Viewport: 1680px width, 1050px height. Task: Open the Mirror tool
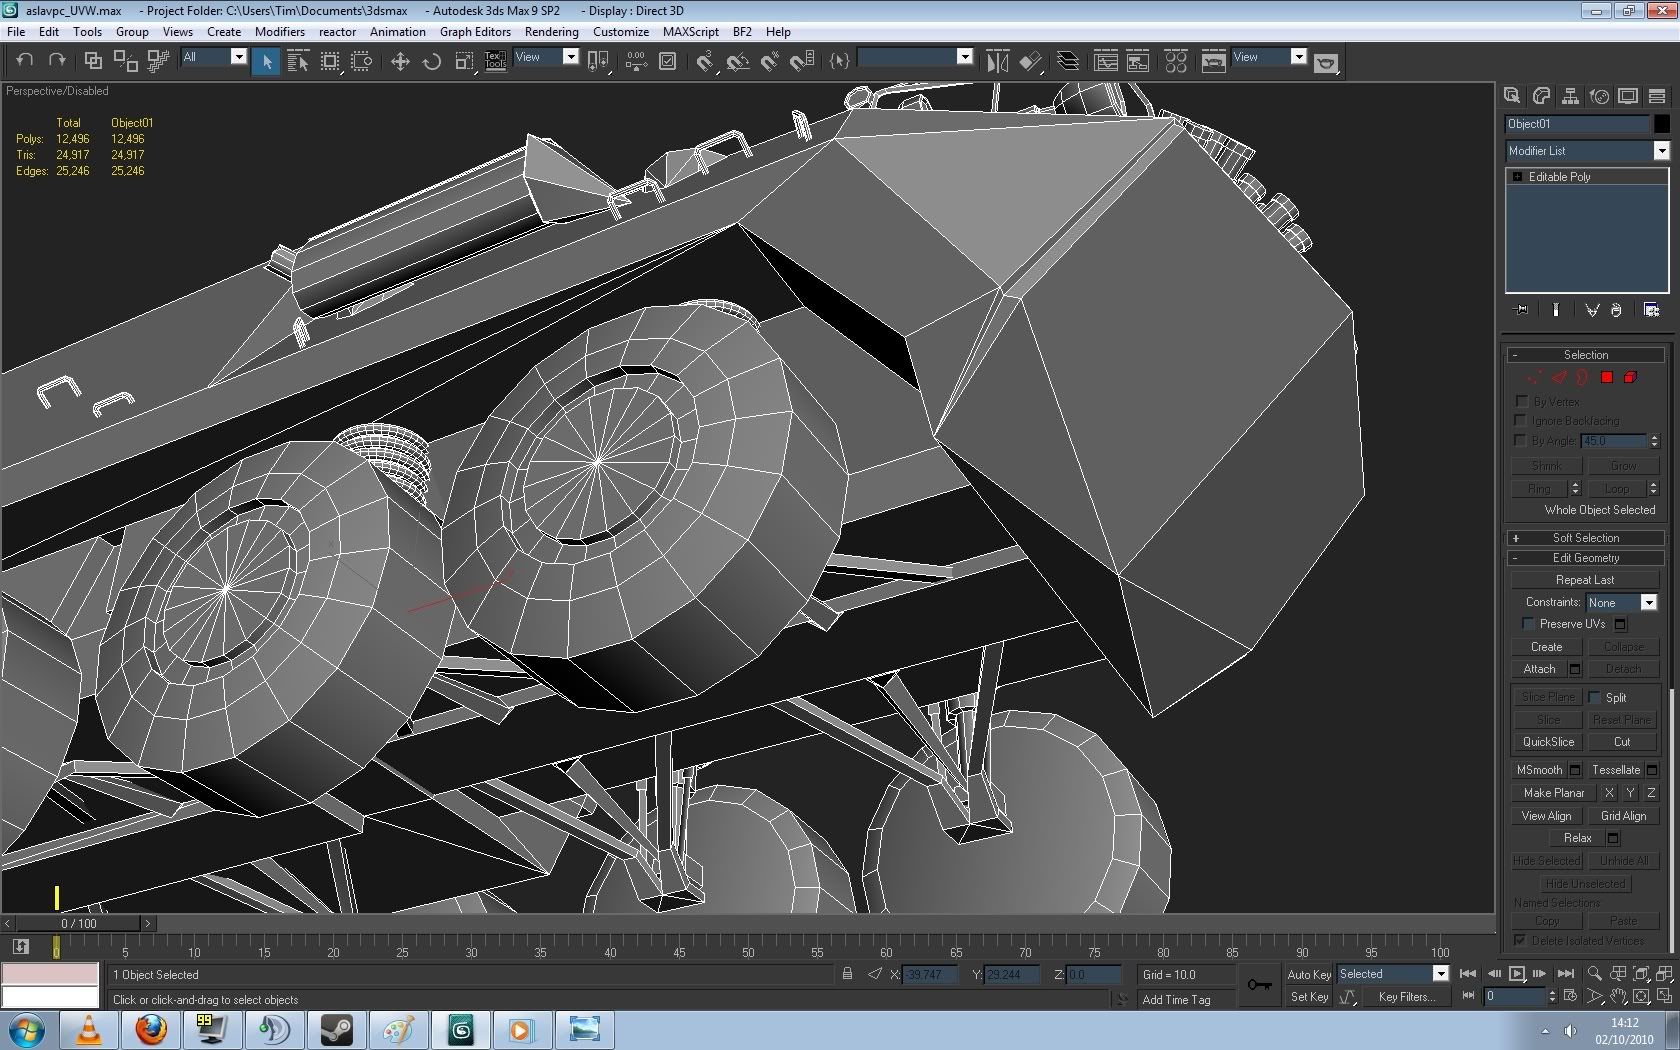click(997, 62)
